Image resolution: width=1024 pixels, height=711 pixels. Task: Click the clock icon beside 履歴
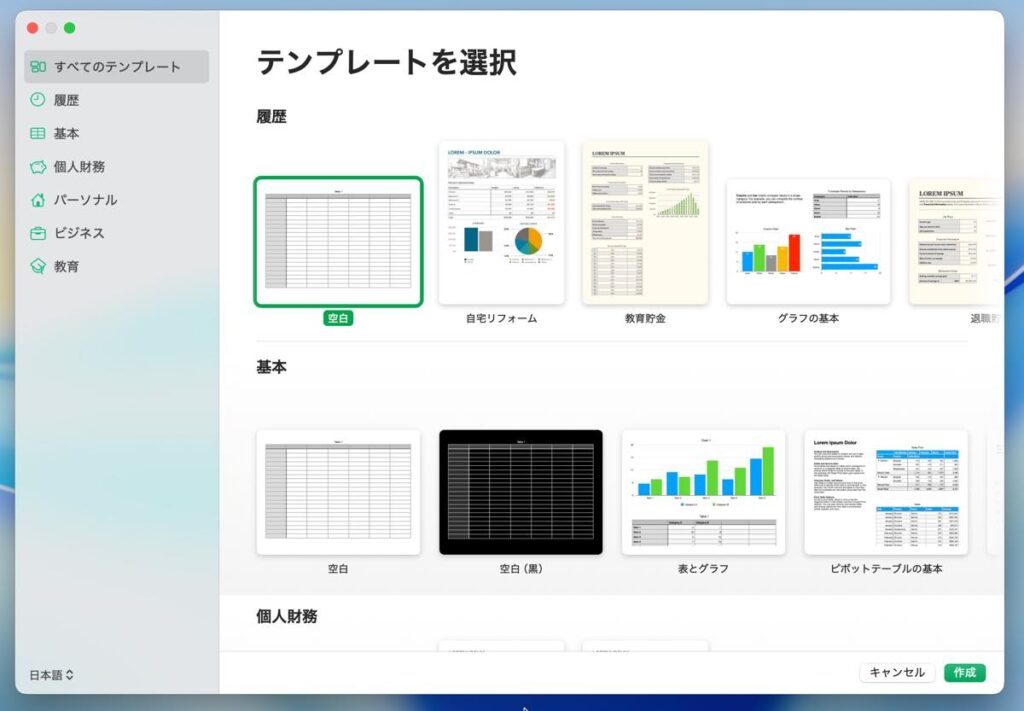tap(38, 100)
